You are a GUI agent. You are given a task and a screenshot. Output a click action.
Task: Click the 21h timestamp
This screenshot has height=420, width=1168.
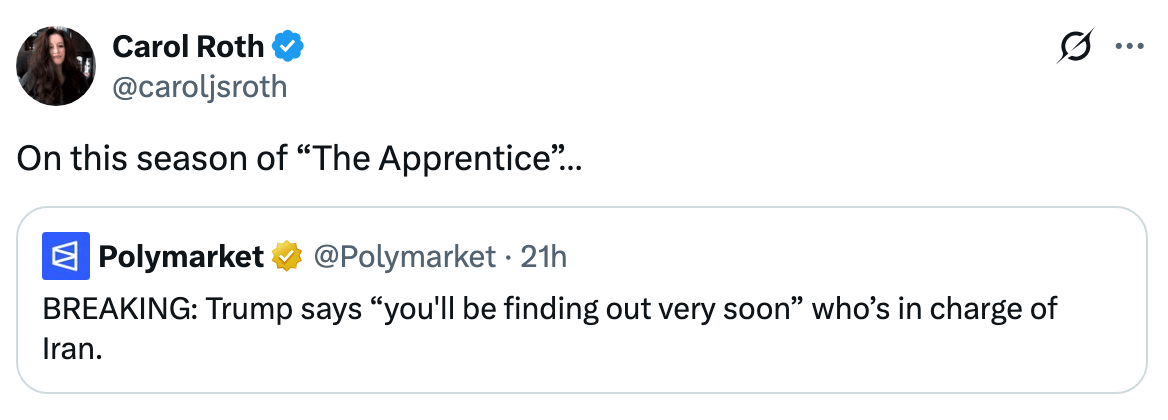(x=544, y=258)
